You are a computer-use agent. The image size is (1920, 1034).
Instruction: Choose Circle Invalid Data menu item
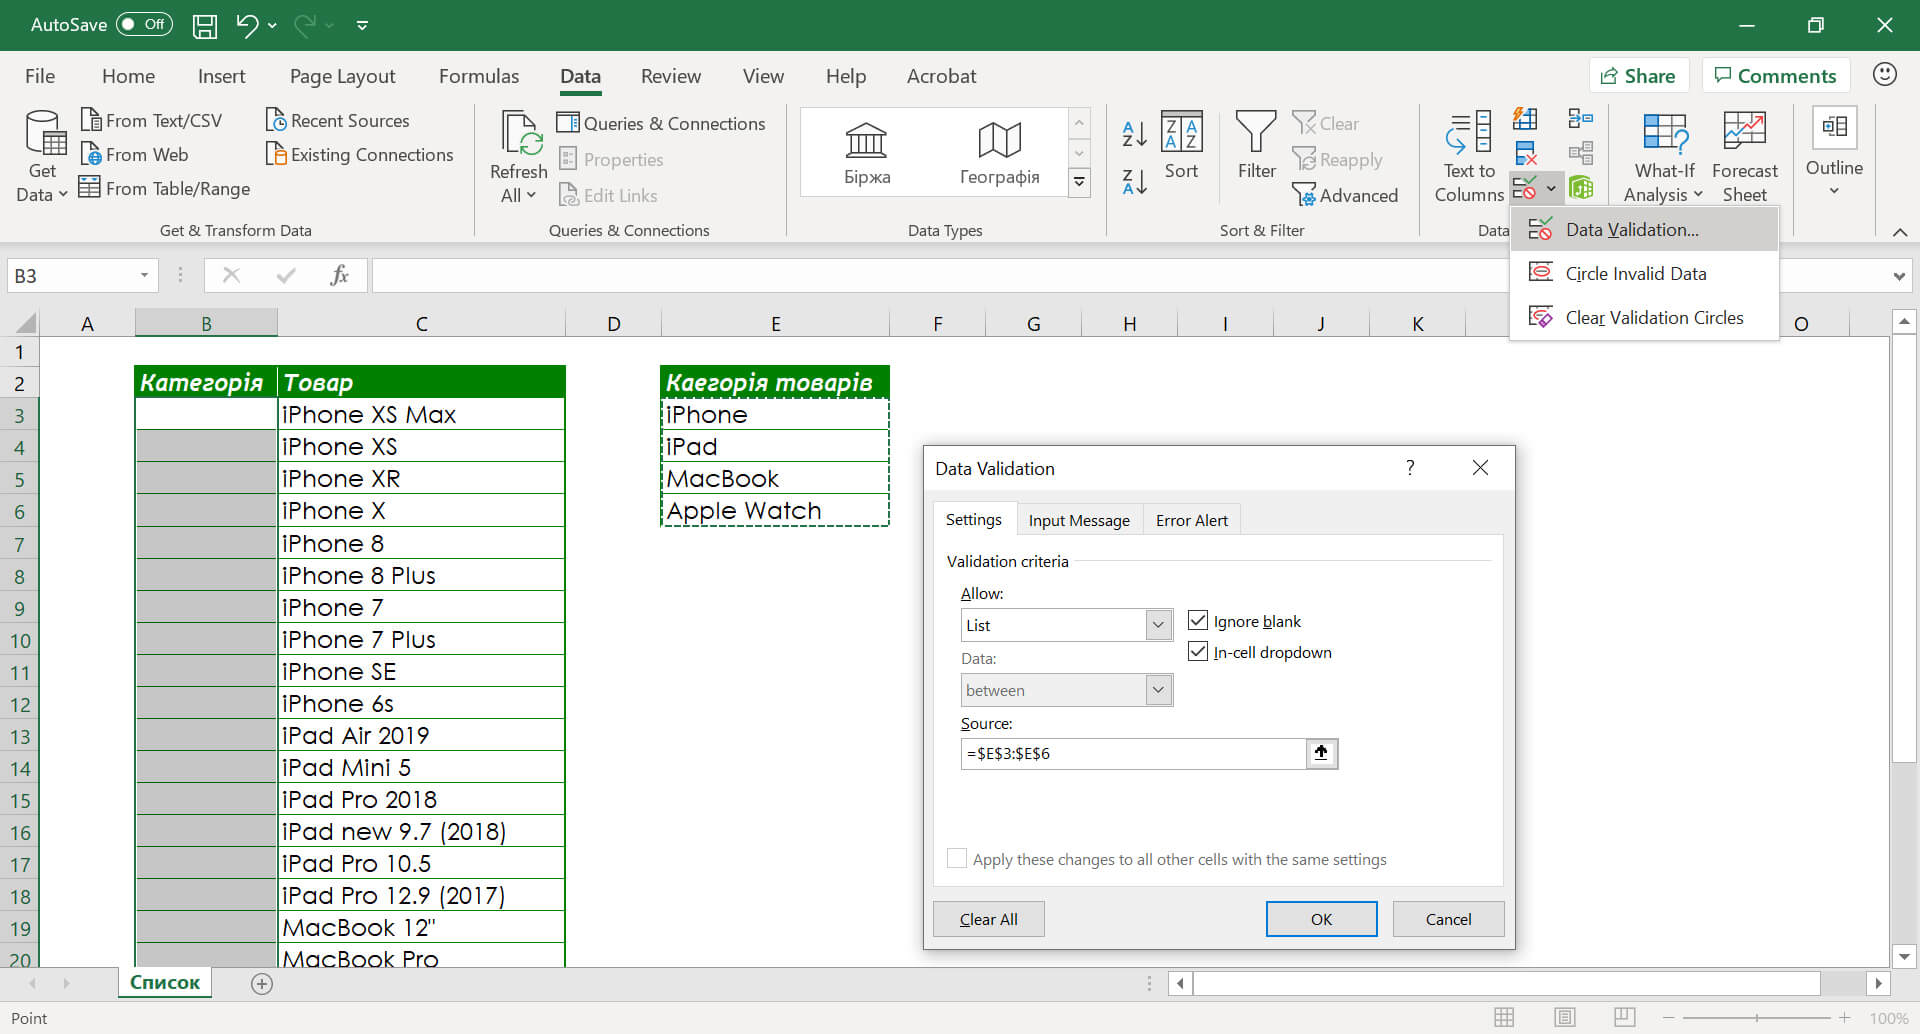click(x=1635, y=274)
